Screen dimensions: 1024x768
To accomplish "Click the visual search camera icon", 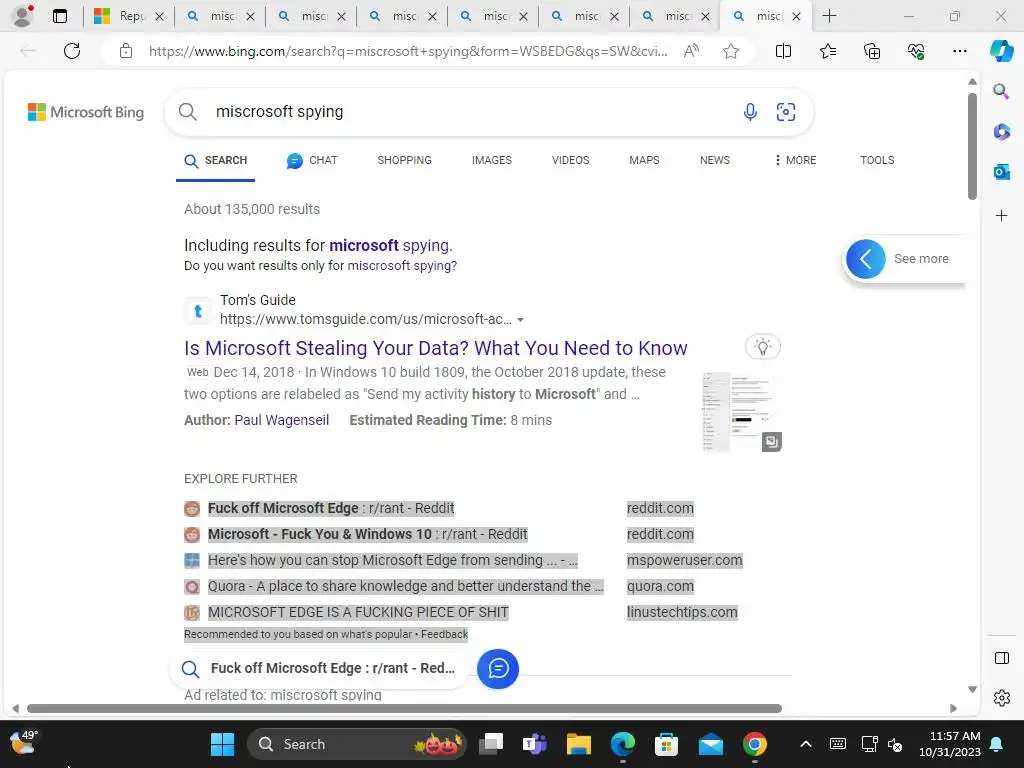I will point(786,112).
